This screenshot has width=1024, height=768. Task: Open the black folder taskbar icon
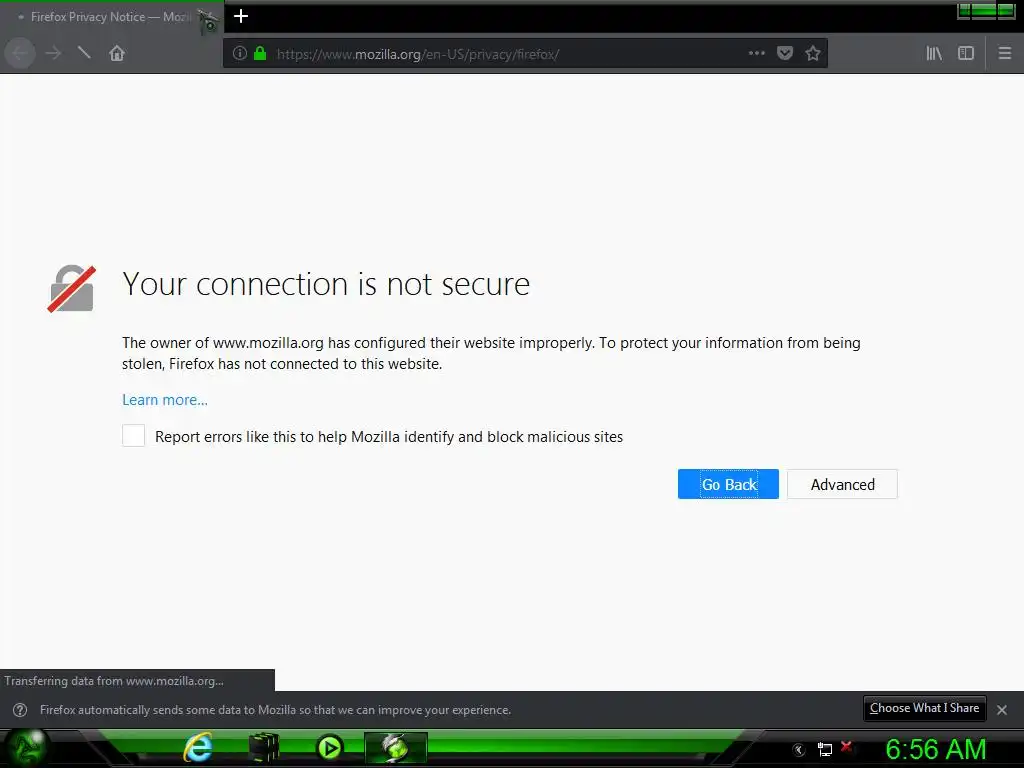[264, 748]
